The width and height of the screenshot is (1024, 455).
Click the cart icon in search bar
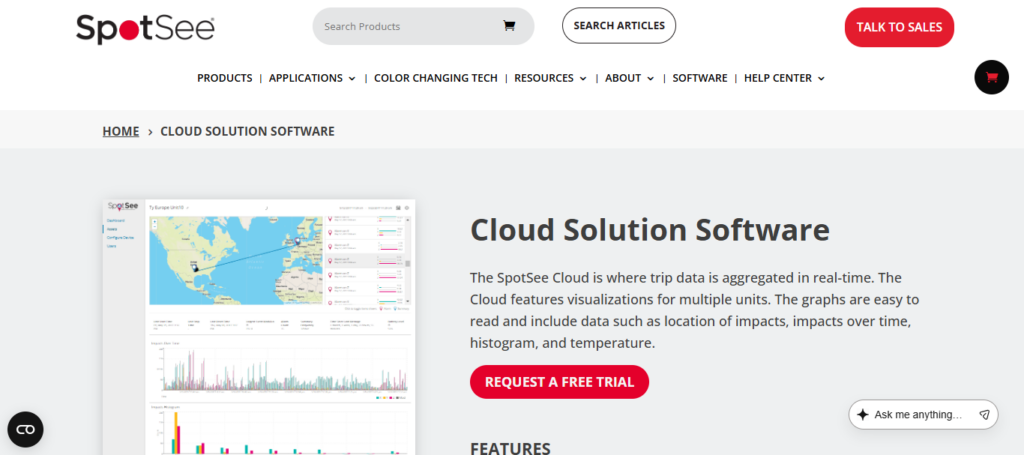(x=509, y=26)
